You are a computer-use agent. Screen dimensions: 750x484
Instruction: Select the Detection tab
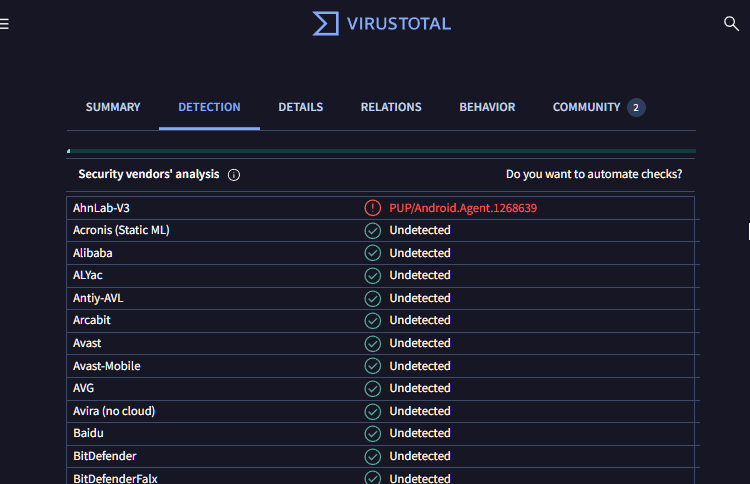click(x=209, y=107)
